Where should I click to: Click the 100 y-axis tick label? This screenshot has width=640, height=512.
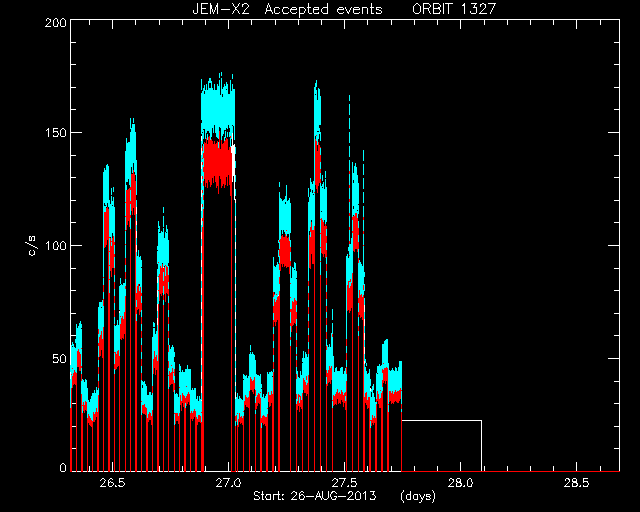(56, 246)
